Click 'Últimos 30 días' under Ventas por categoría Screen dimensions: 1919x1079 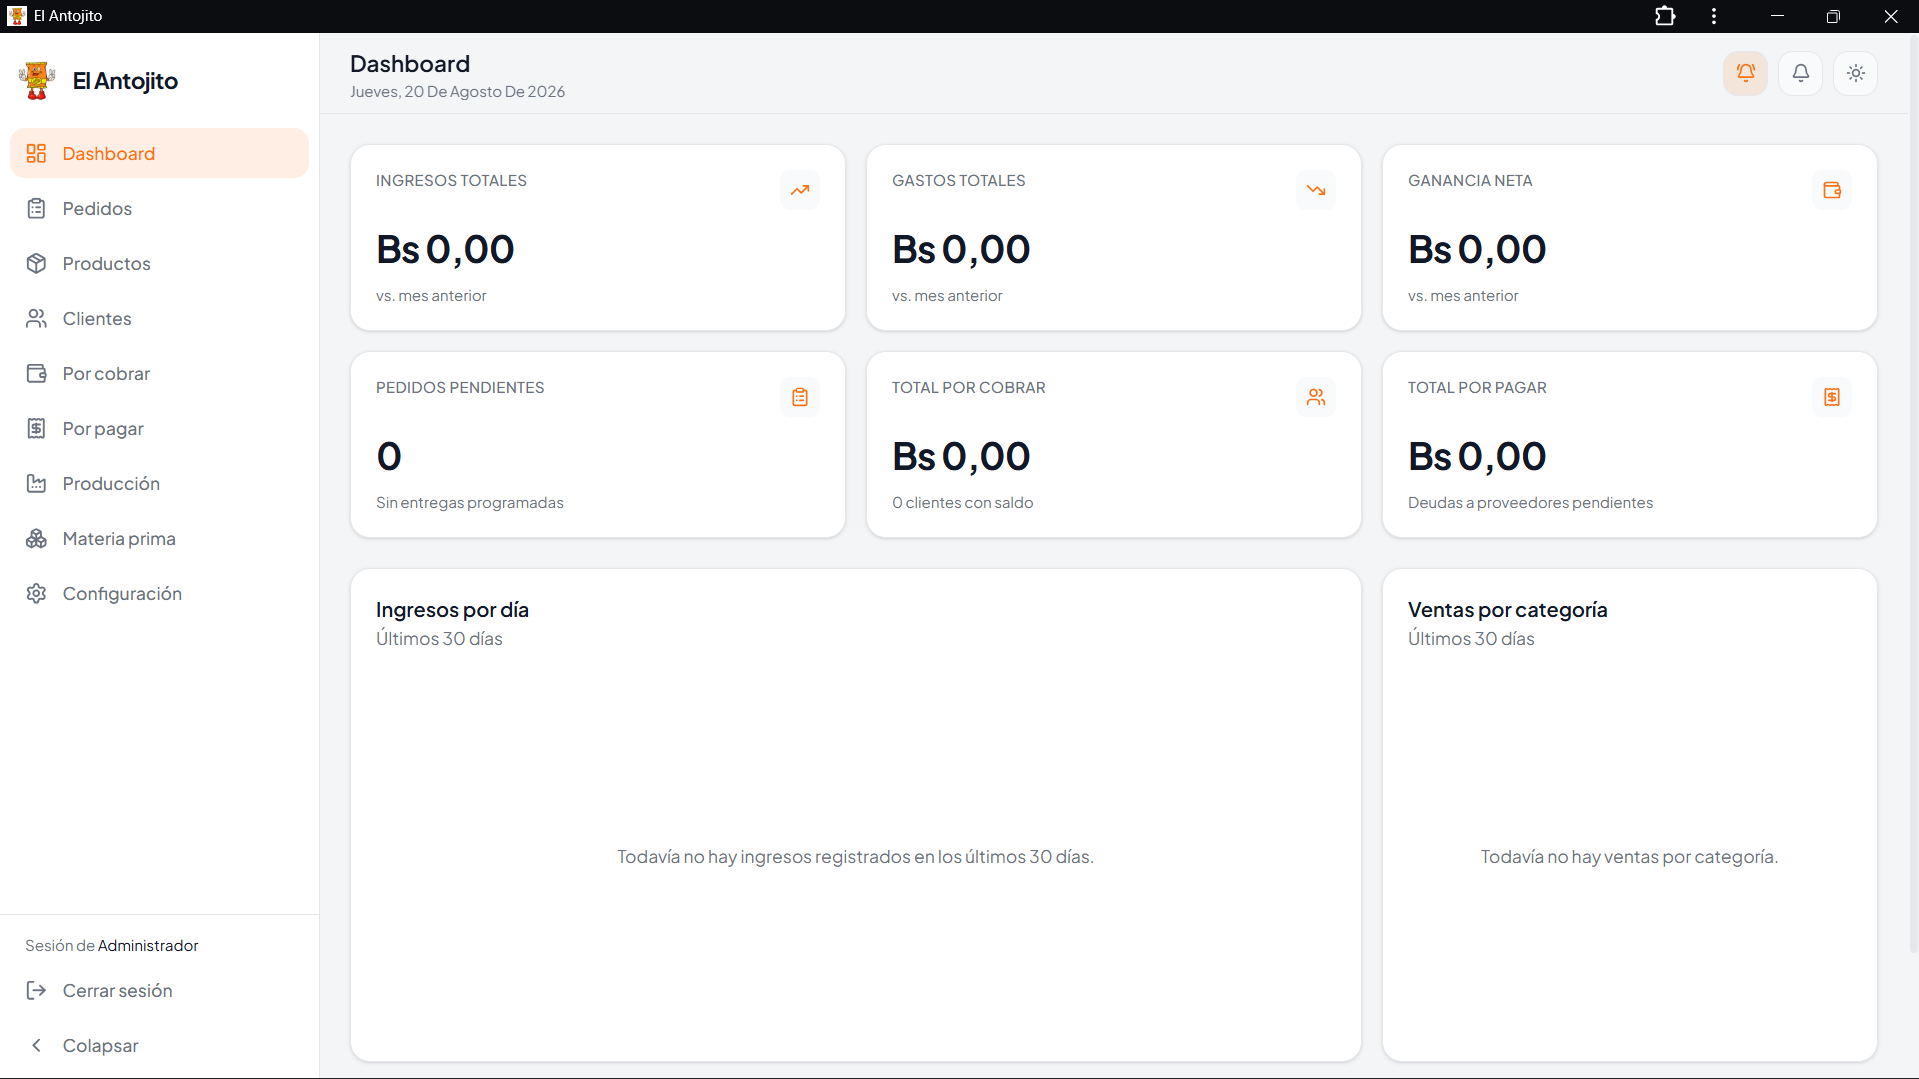[1471, 638]
